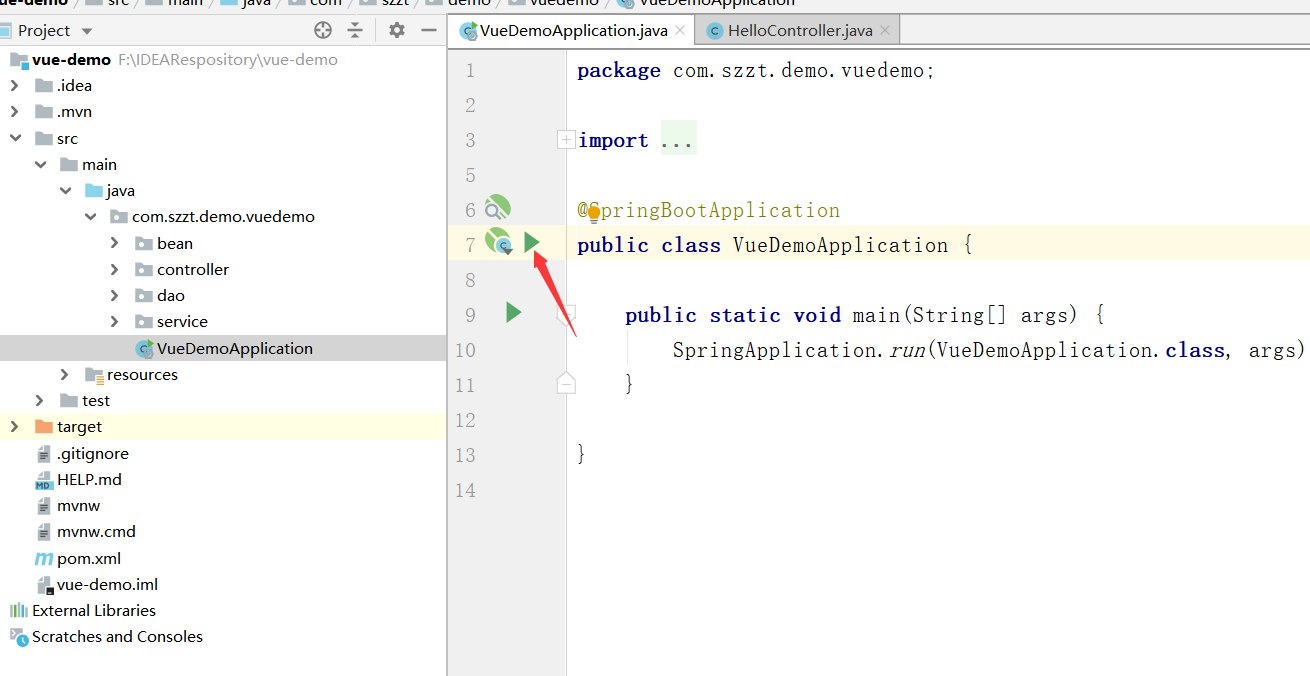Expand the controller package chevron
Image resolution: width=1310 pixels, height=676 pixels.
tap(115, 270)
